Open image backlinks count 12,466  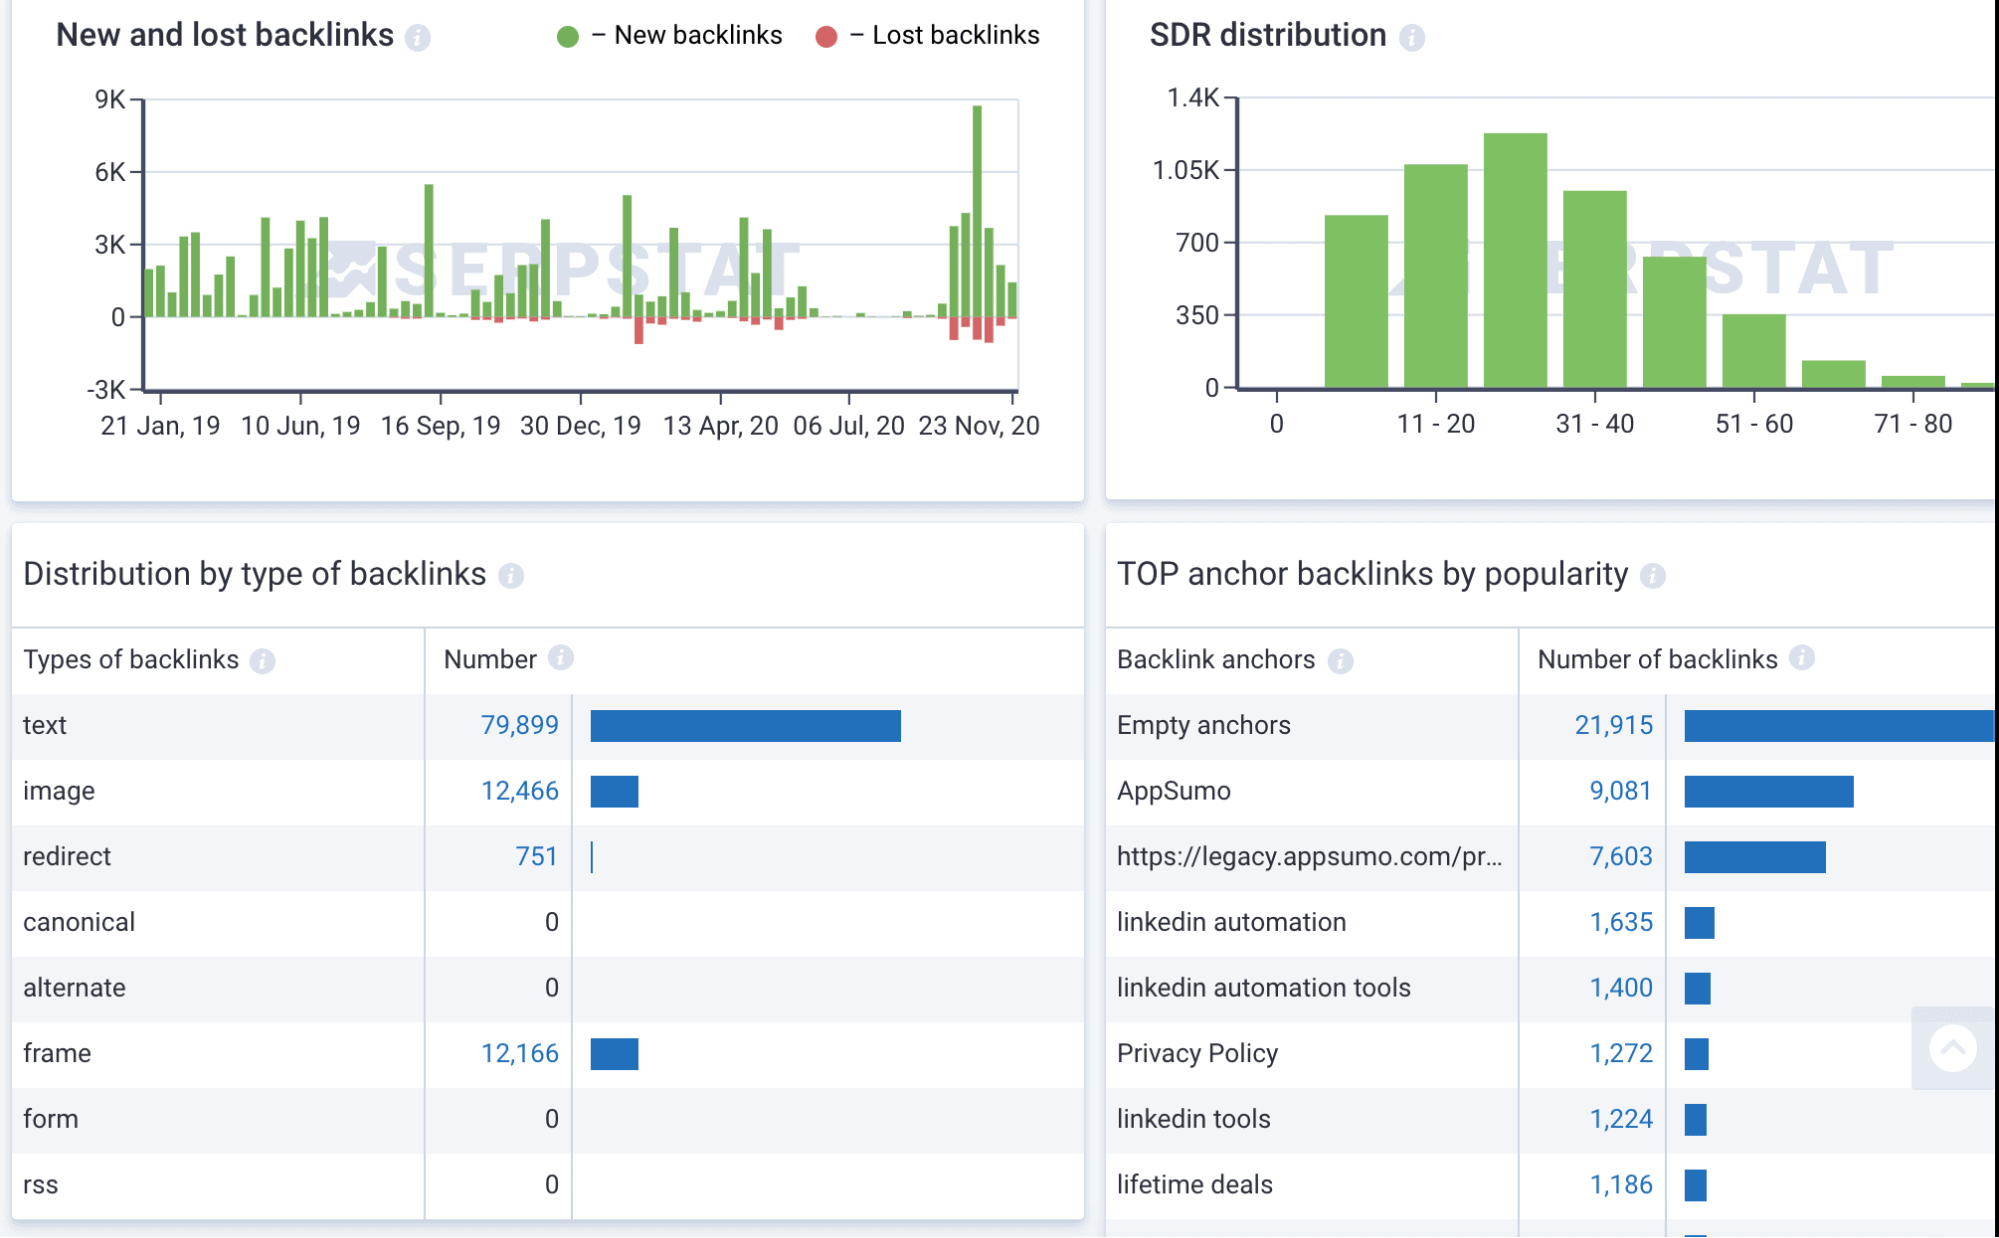pyautogui.click(x=519, y=791)
